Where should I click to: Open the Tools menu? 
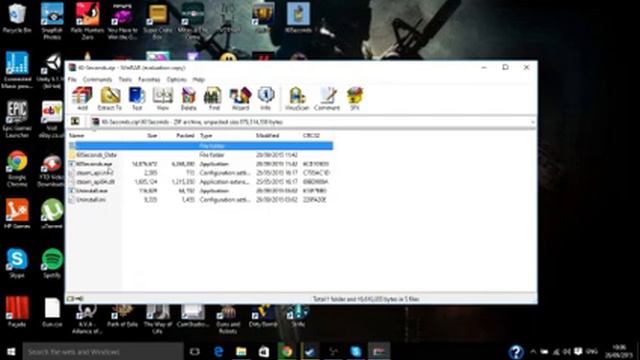pyautogui.click(x=125, y=79)
